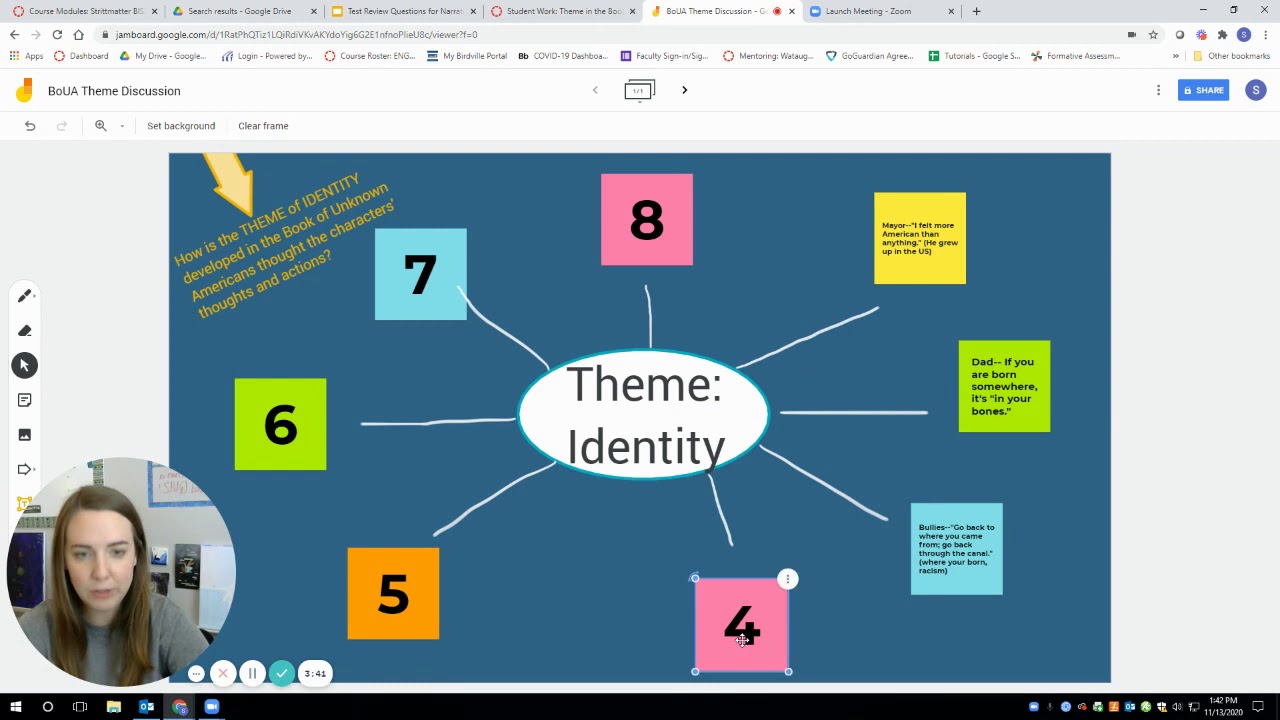Open the Google account avatar
The height and width of the screenshot is (720, 1280).
tap(1256, 90)
